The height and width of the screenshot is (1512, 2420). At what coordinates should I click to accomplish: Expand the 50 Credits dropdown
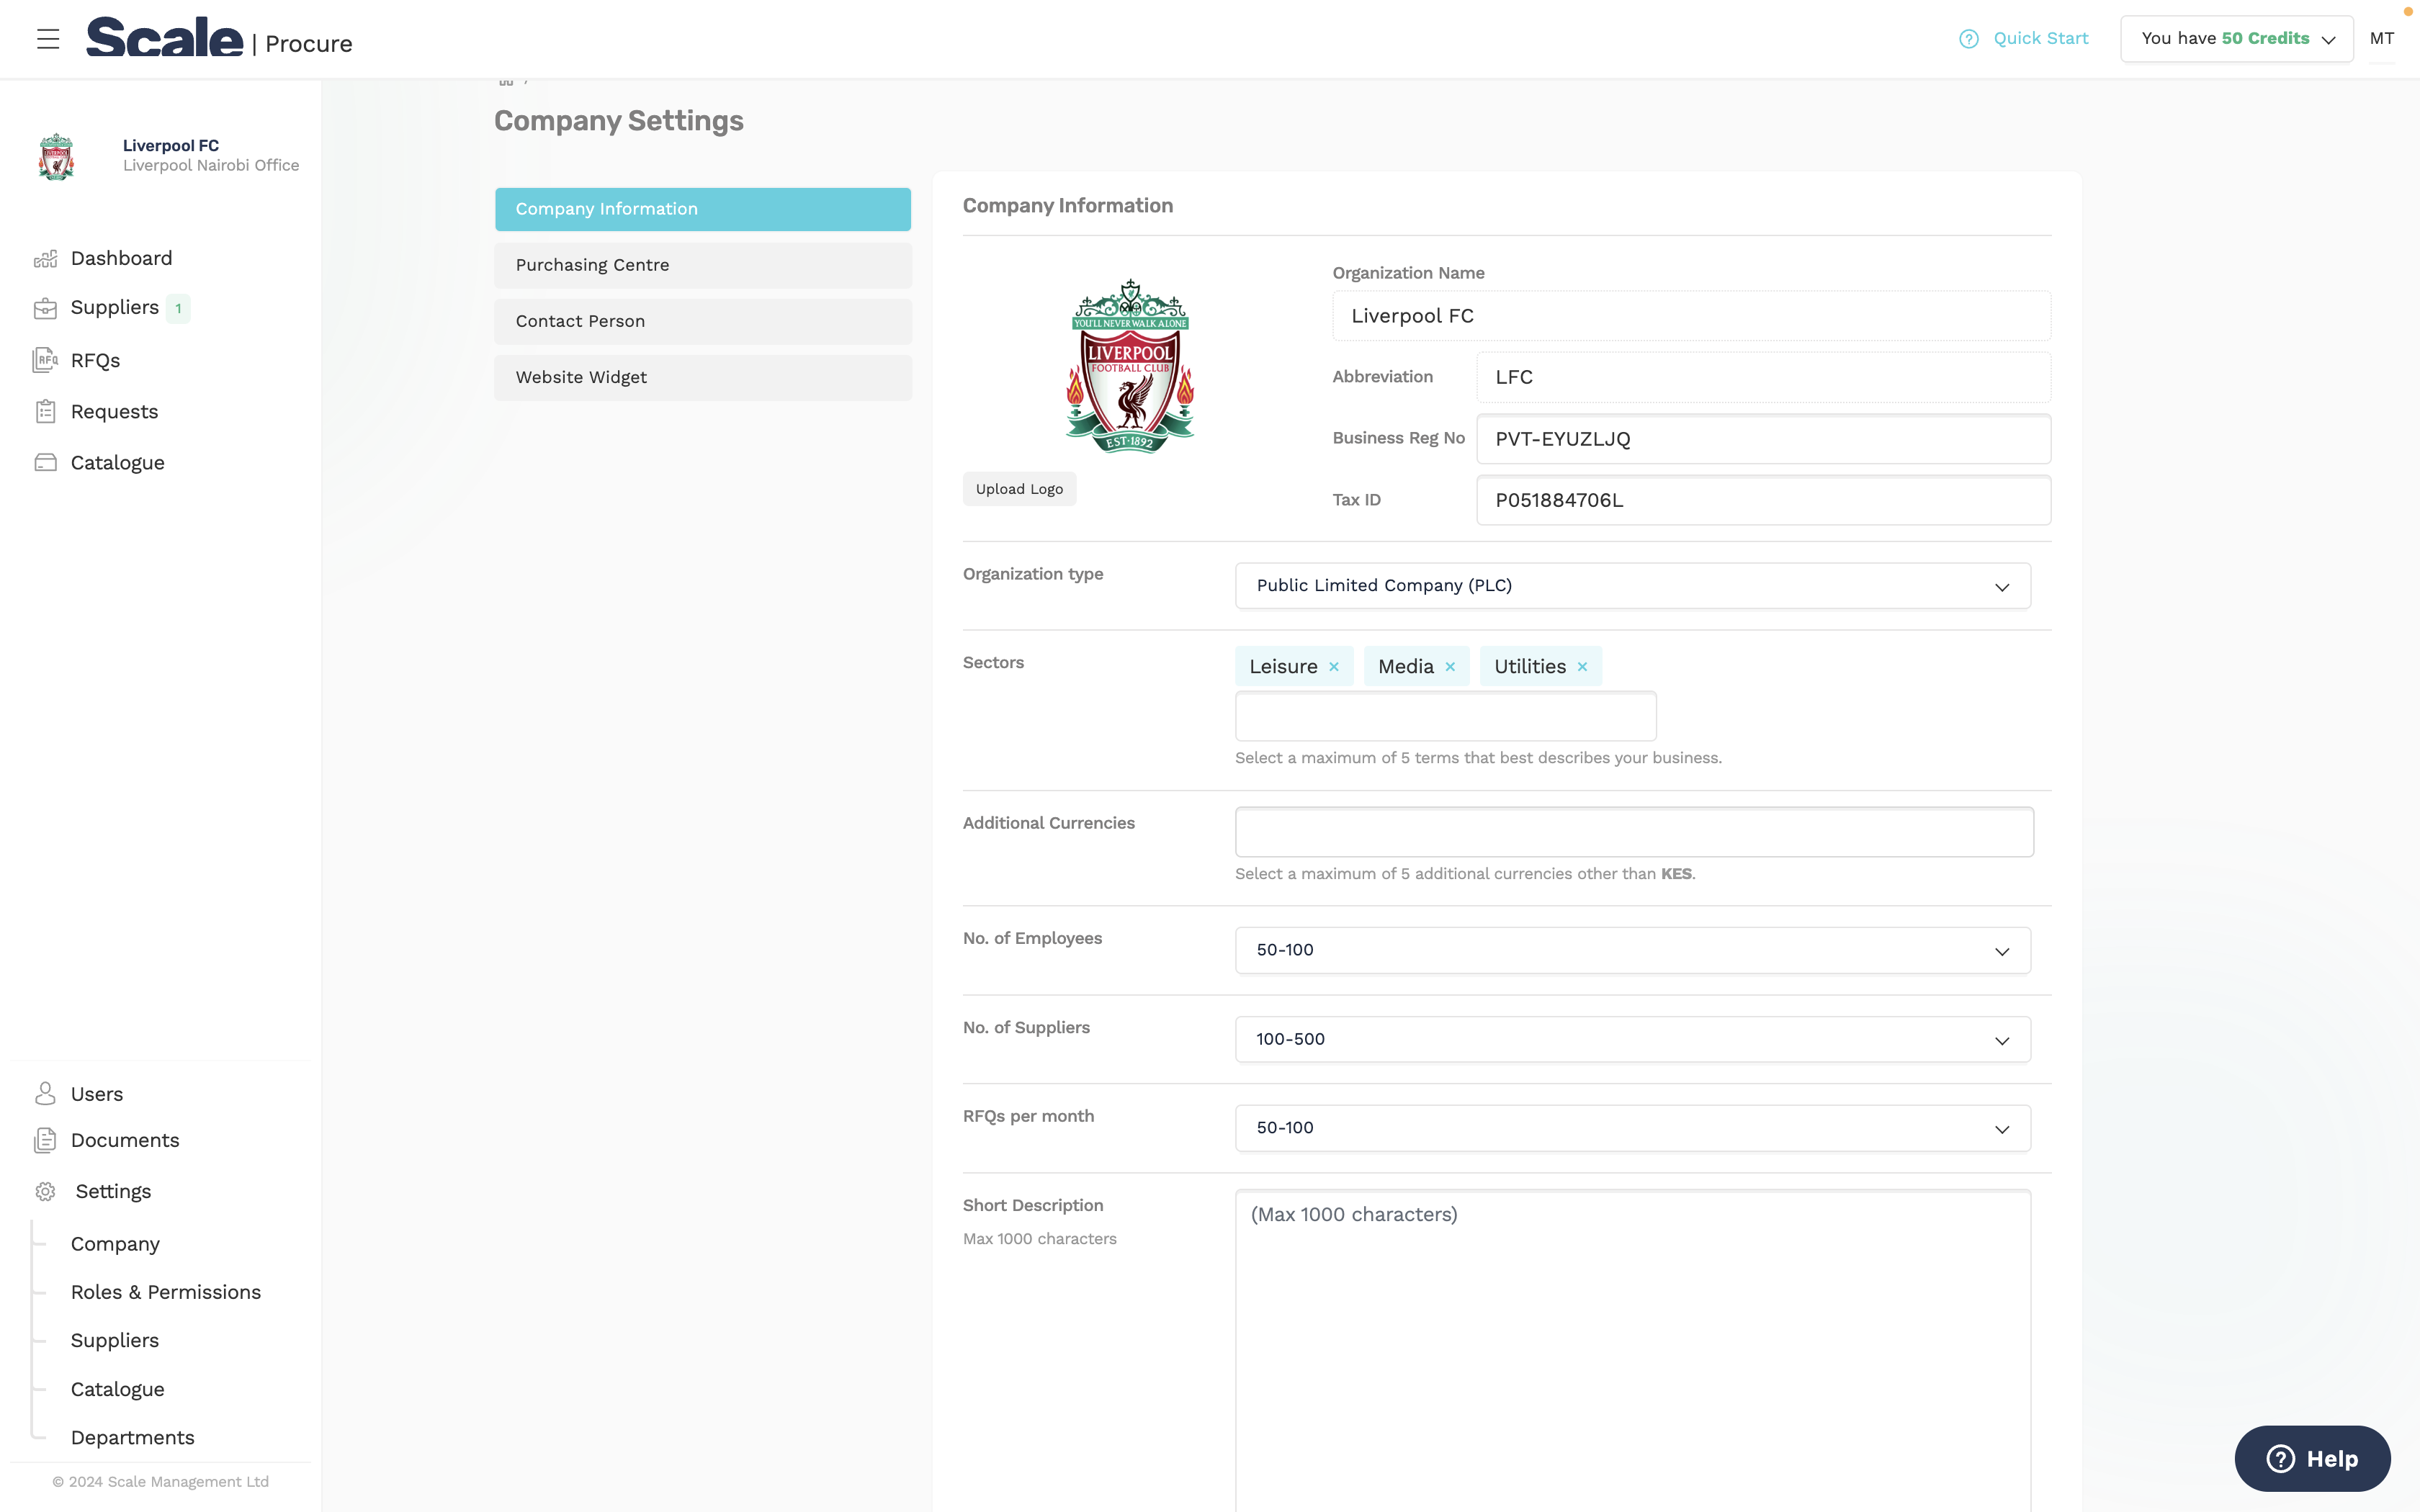click(2236, 39)
